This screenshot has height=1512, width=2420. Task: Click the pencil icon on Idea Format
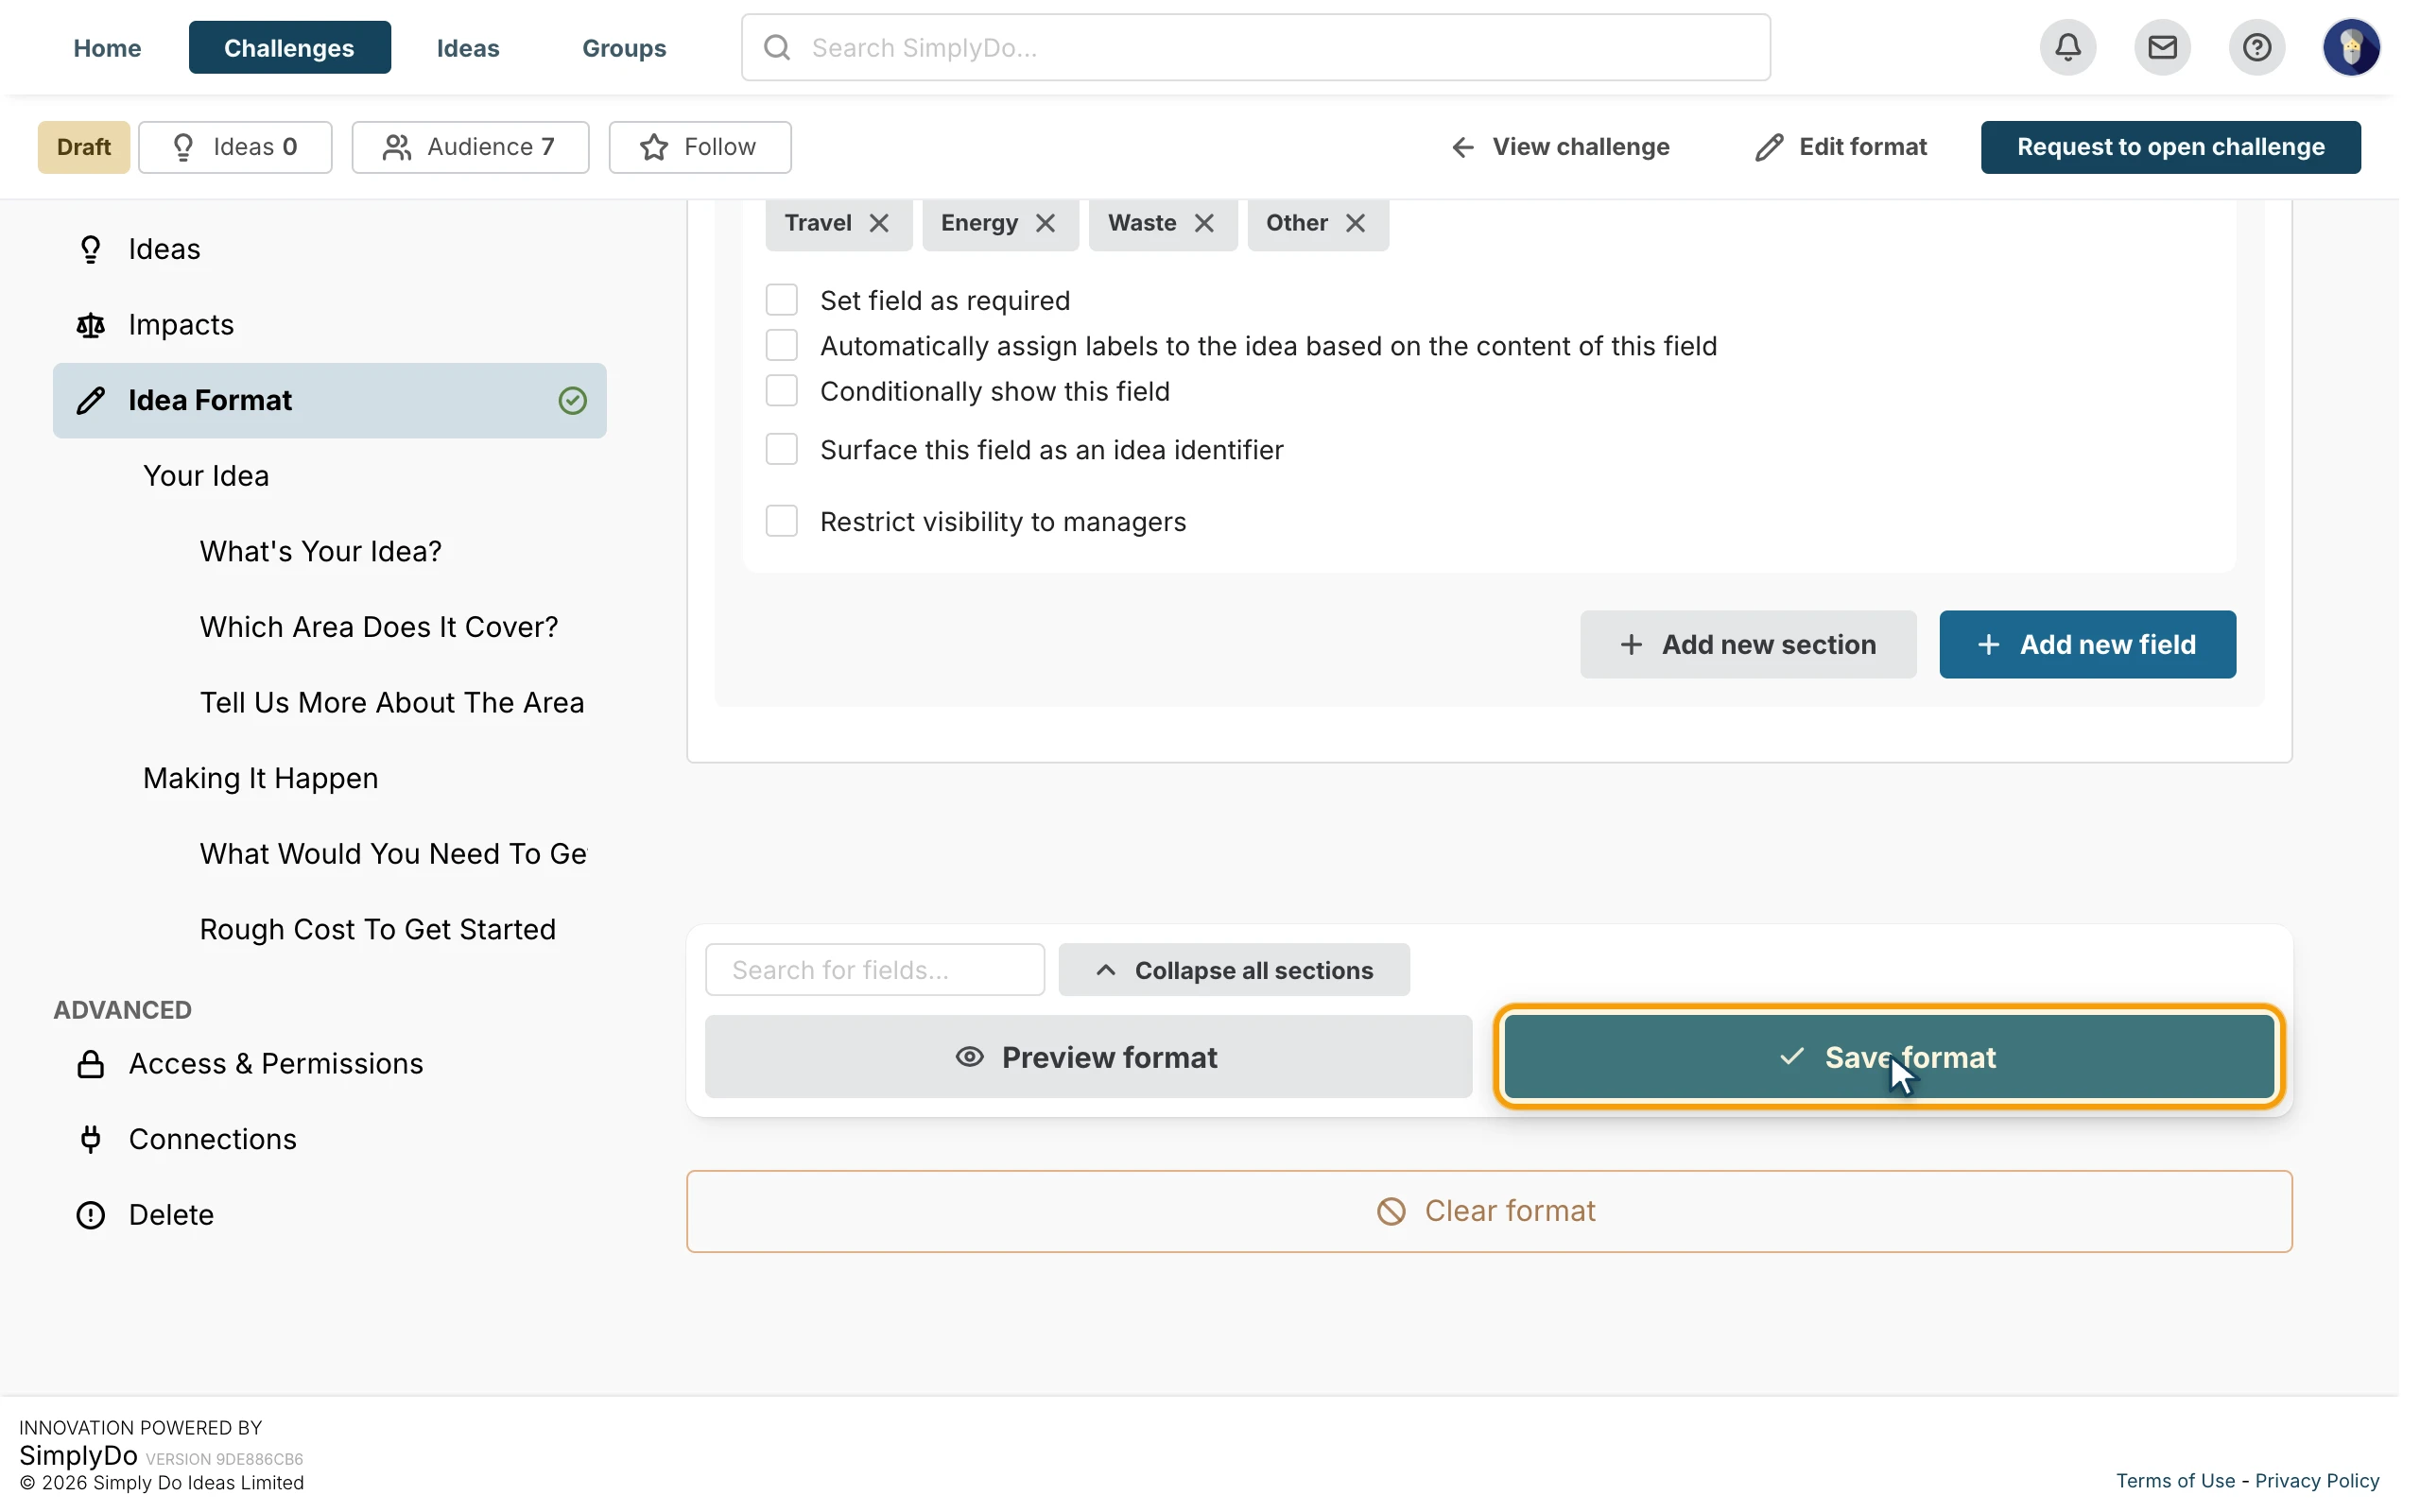[x=90, y=401]
